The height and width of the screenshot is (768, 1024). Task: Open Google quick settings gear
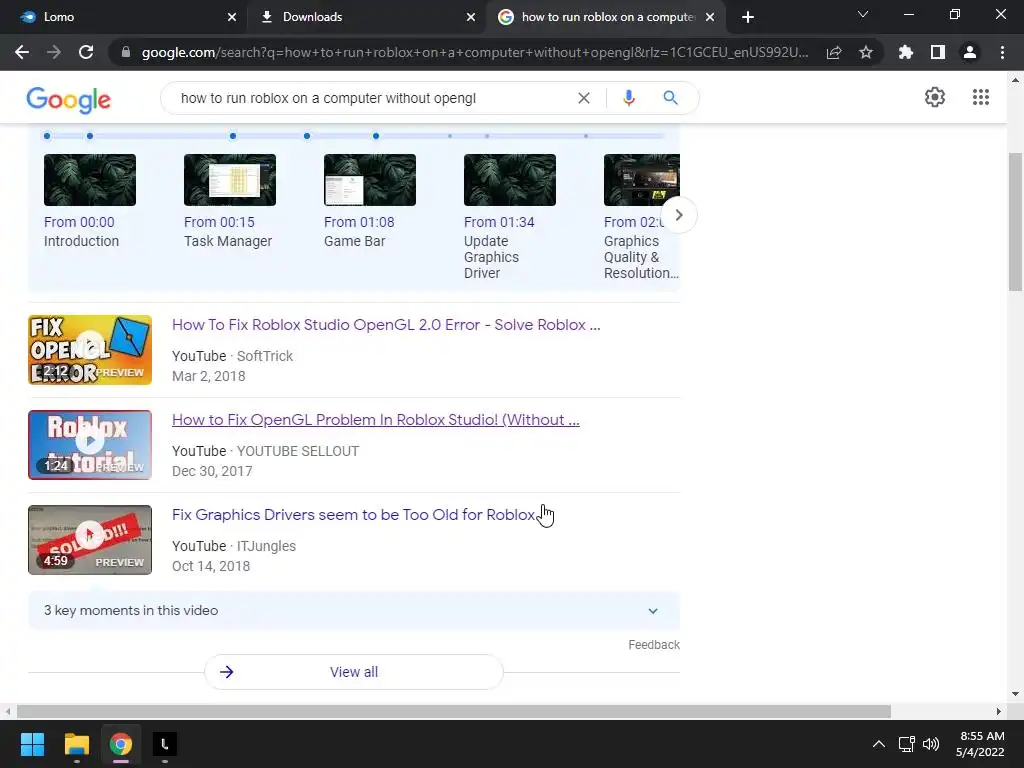pyautogui.click(x=935, y=97)
